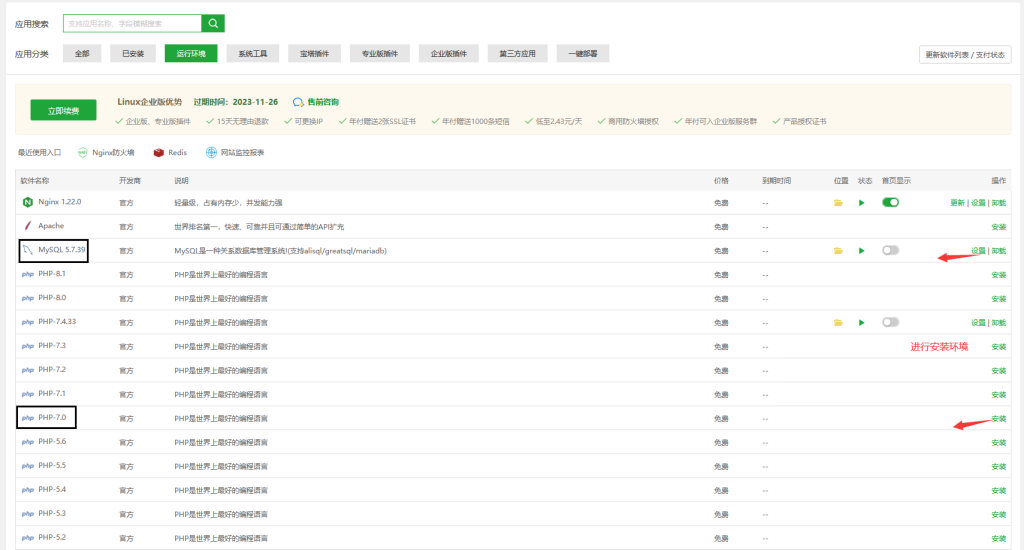Select the 运行环境 category tab

pyautogui.click(x=191, y=54)
